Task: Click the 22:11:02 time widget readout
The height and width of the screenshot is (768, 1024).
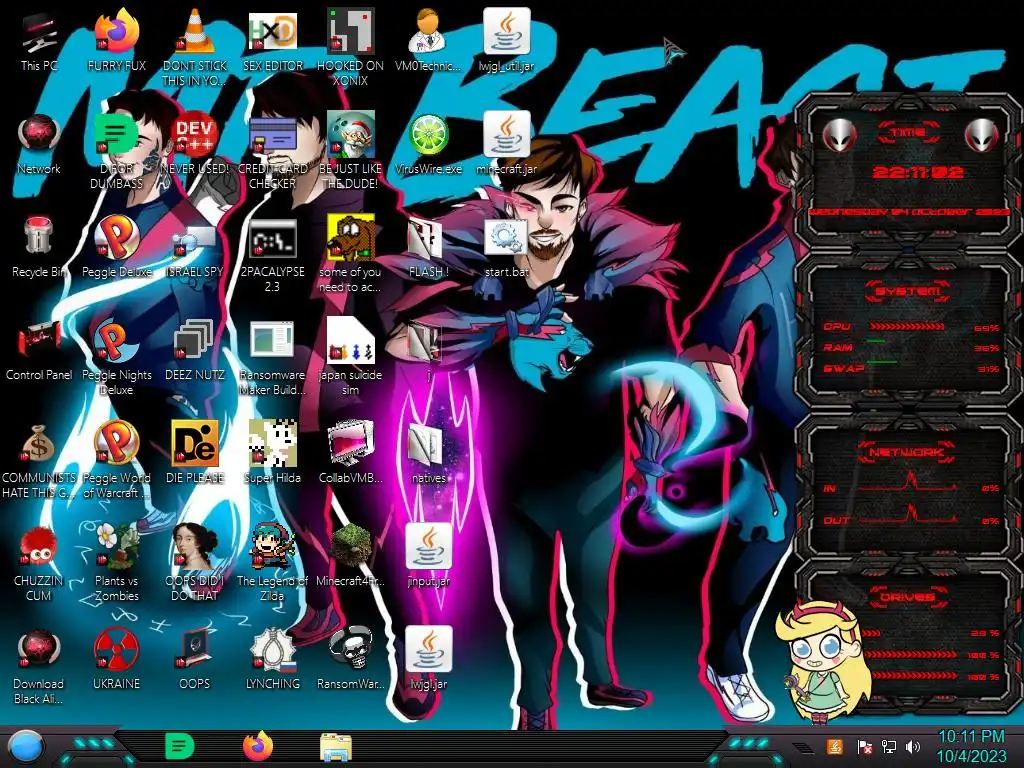Action: 918,172
